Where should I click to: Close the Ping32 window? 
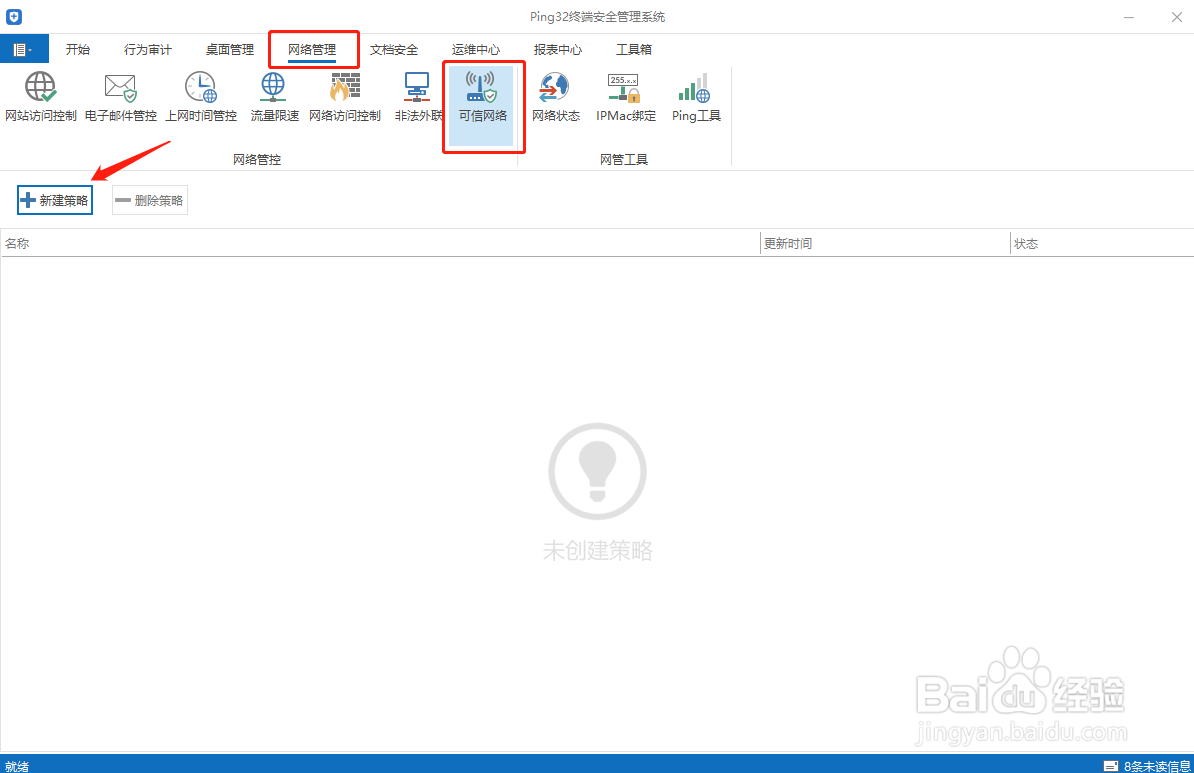1176,17
